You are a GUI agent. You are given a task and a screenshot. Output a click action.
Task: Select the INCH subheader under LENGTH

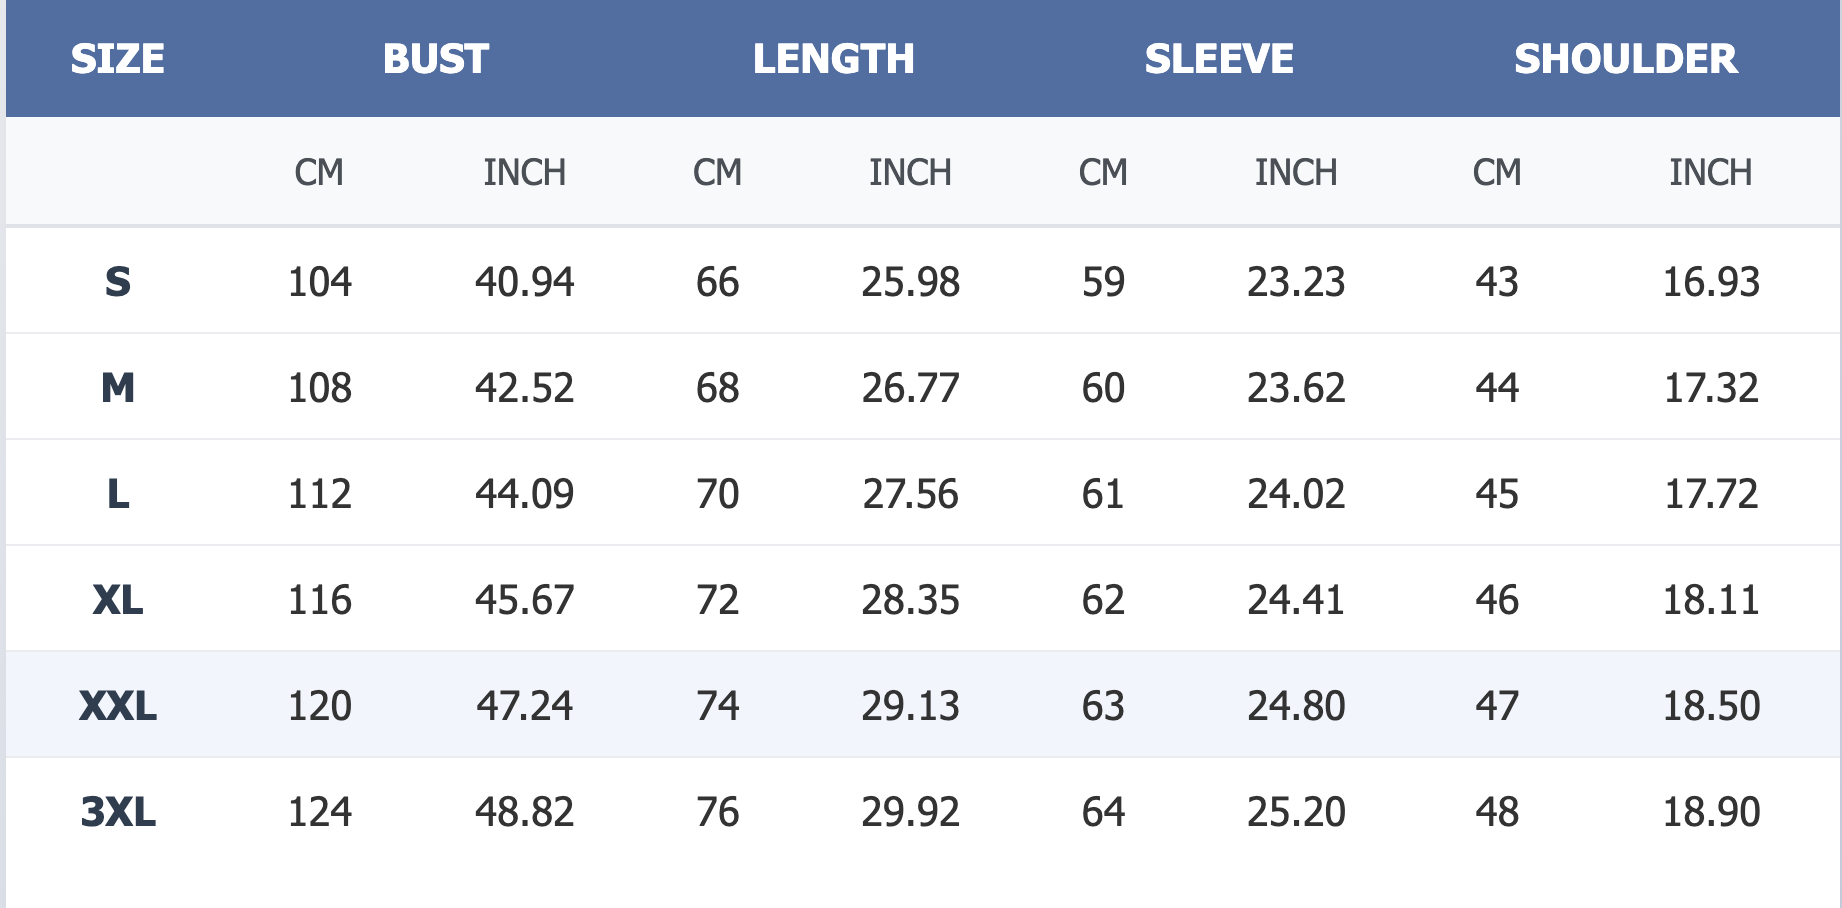click(x=910, y=173)
